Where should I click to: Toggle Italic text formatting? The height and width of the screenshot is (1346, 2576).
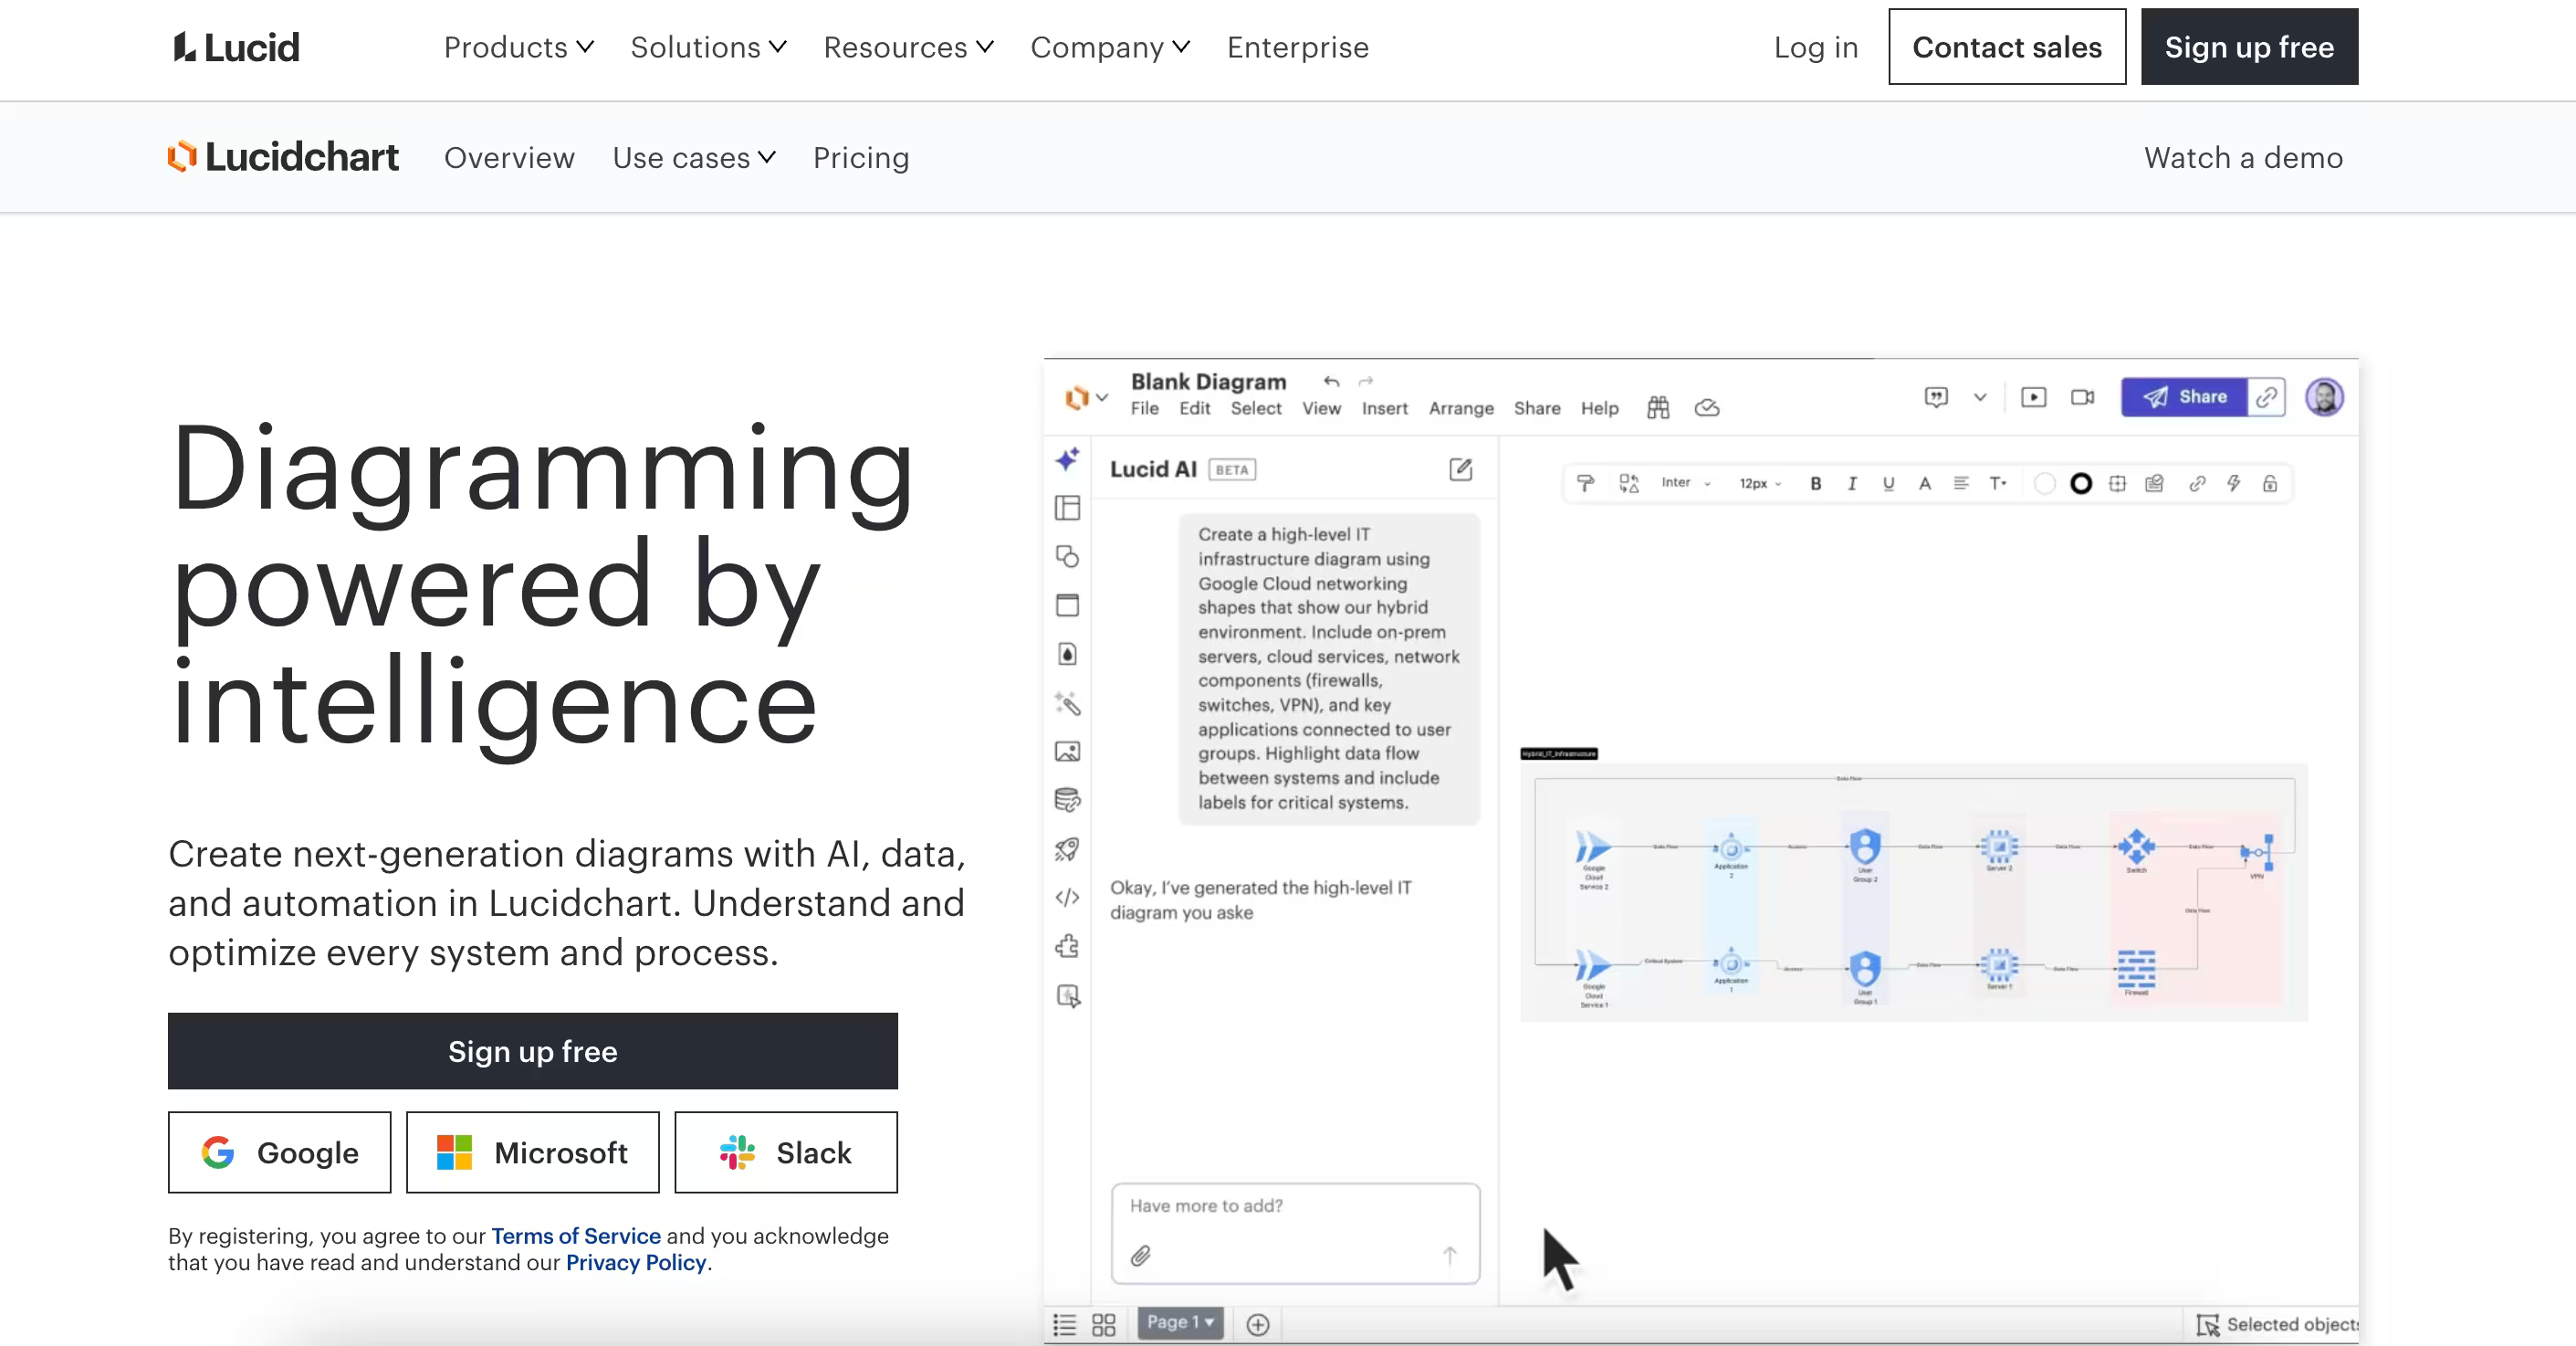tap(1851, 483)
